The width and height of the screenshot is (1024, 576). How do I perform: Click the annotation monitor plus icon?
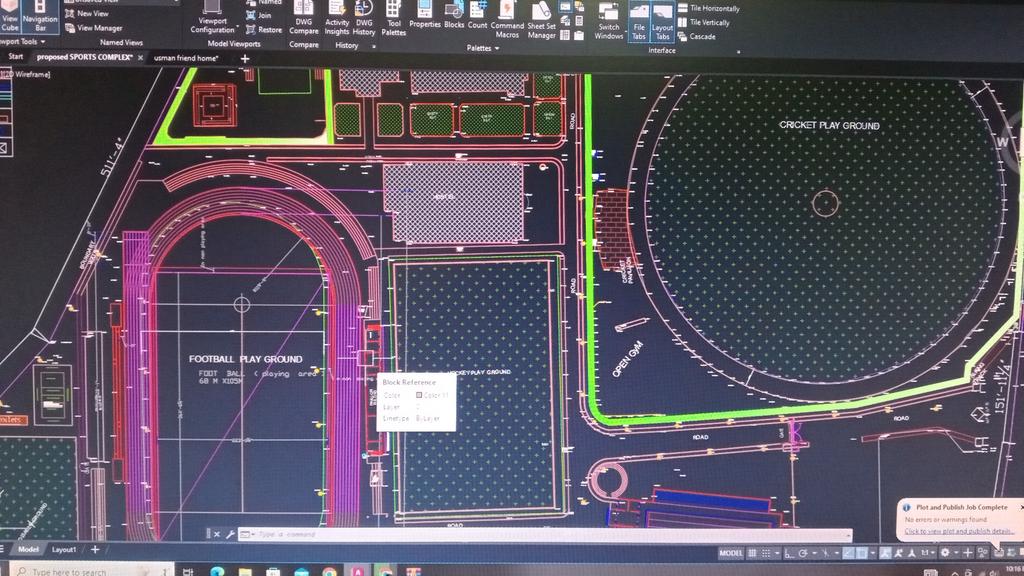[x=968, y=553]
